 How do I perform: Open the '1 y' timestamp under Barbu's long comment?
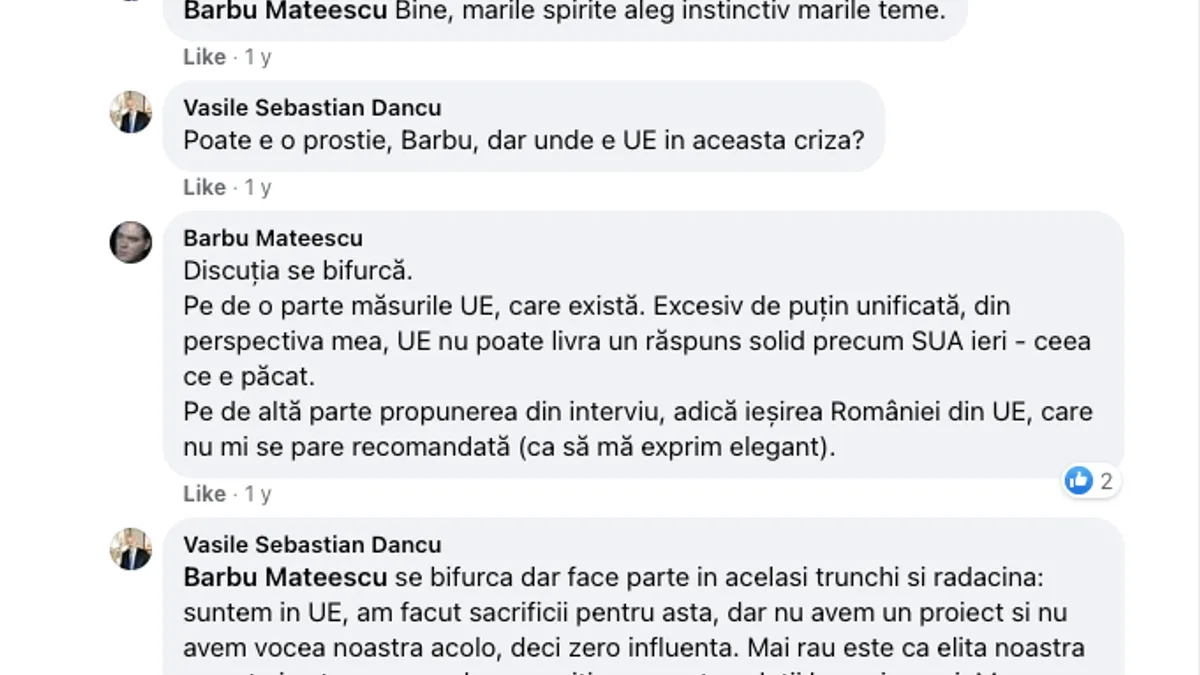pyautogui.click(x=258, y=494)
